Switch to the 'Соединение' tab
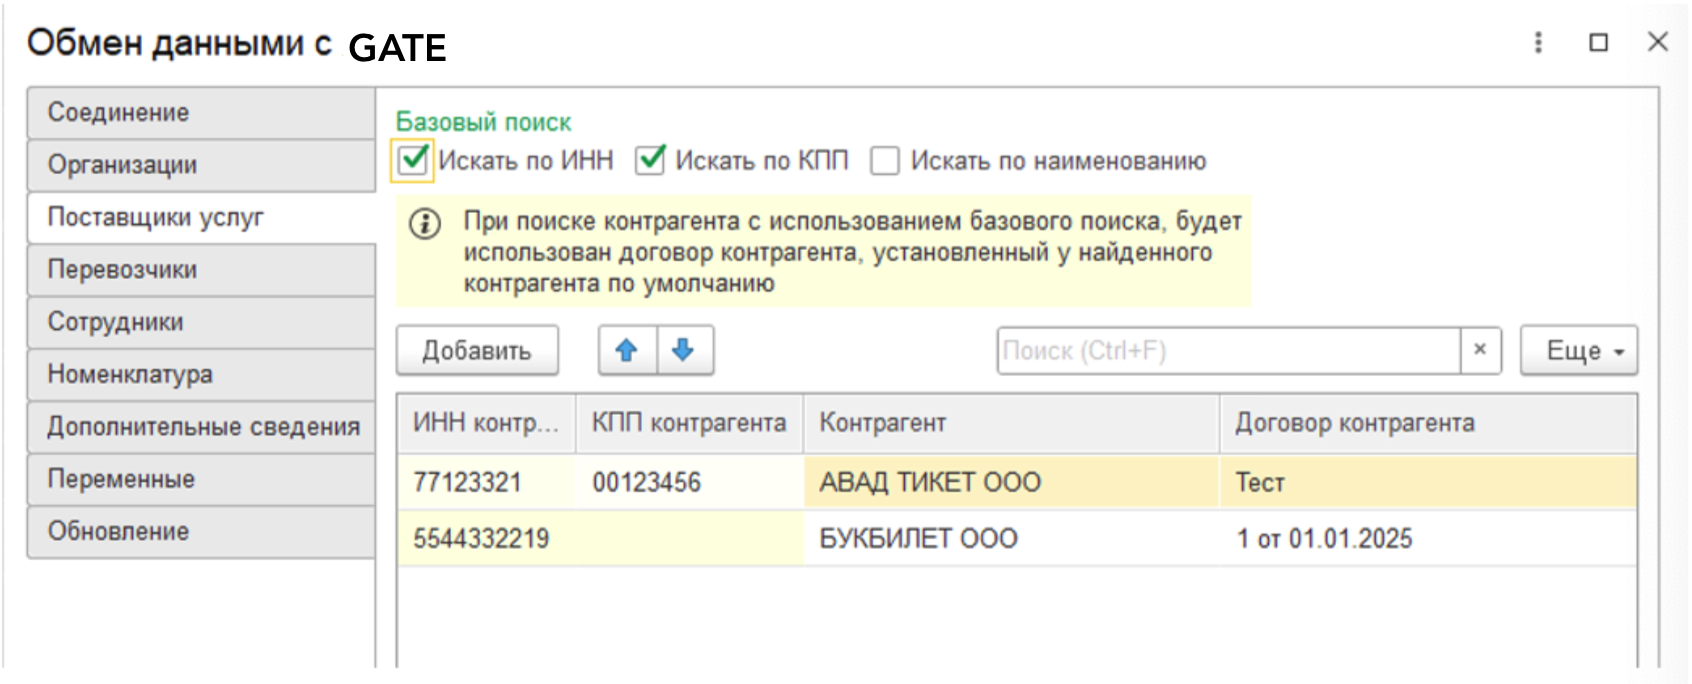 200,113
